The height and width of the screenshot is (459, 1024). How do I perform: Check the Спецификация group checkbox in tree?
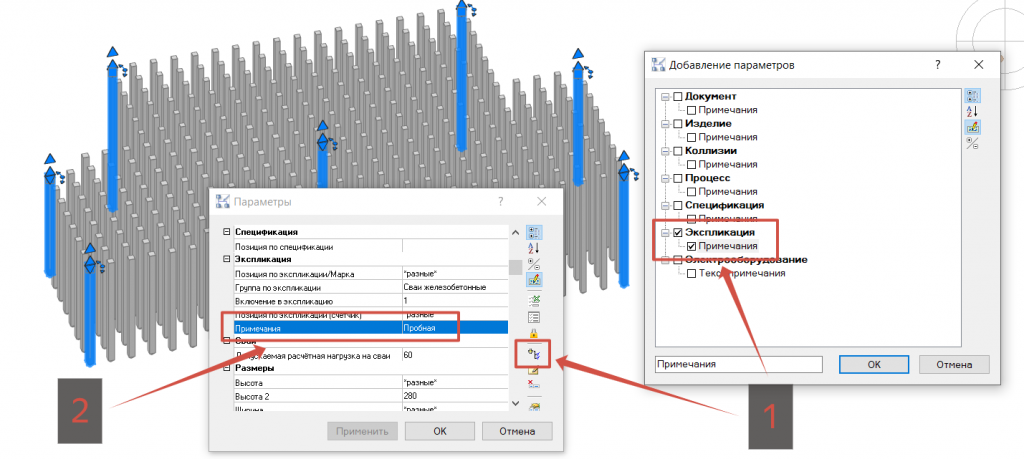(x=677, y=206)
